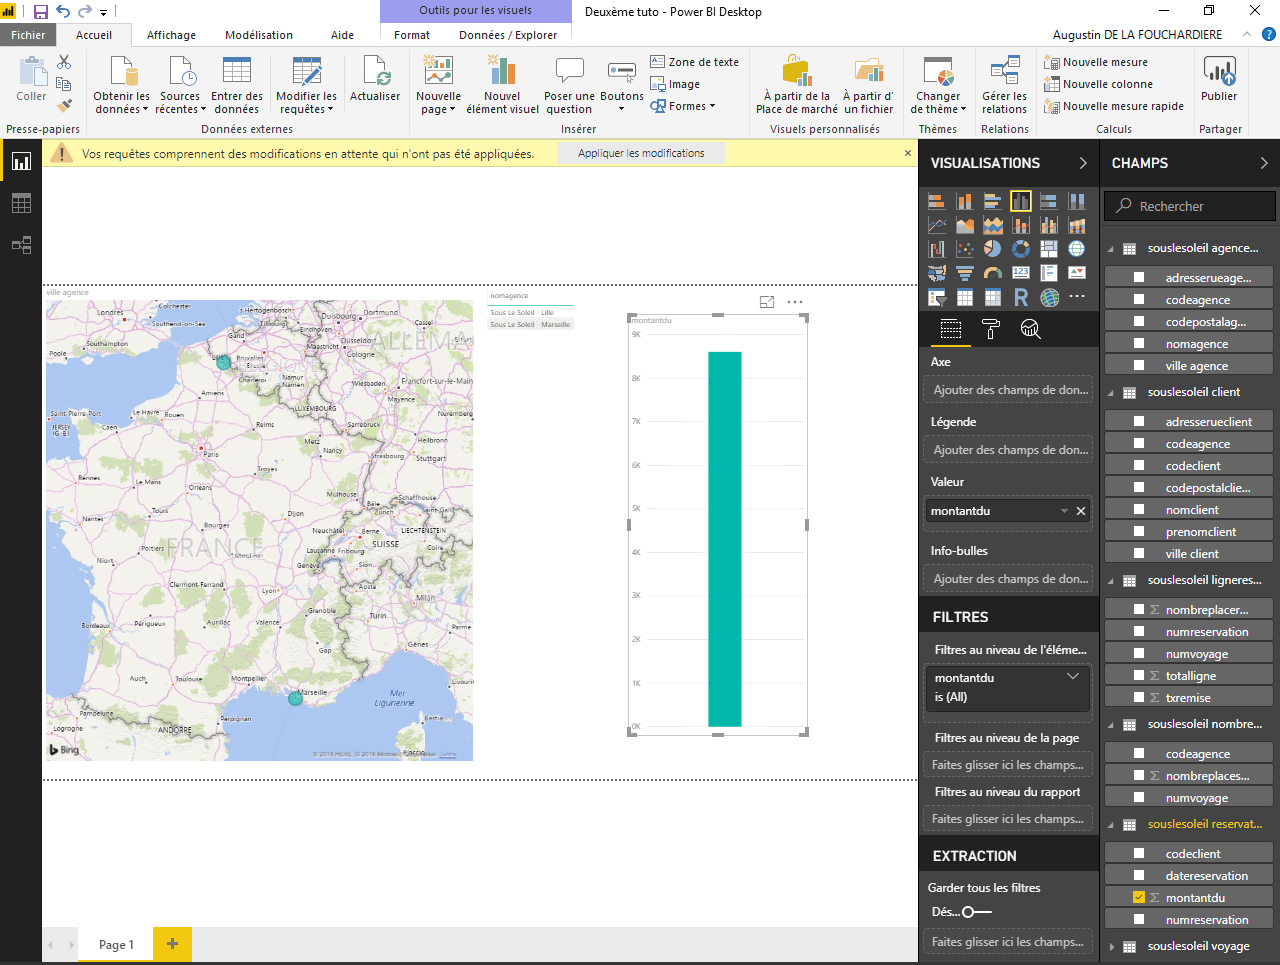Choose the area chart visualization
Image resolution: width=1280 pixels, height=965 pixels.
point(965,225)
